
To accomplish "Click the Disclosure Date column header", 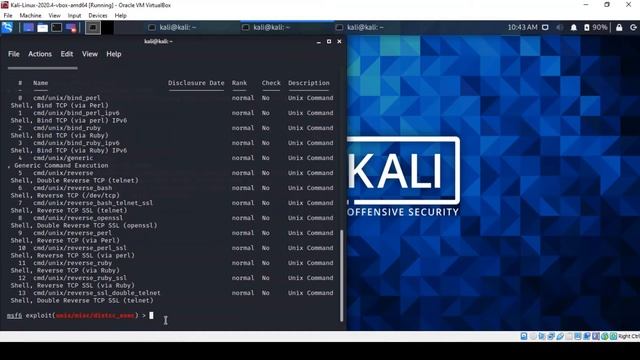I will (196, 83).
